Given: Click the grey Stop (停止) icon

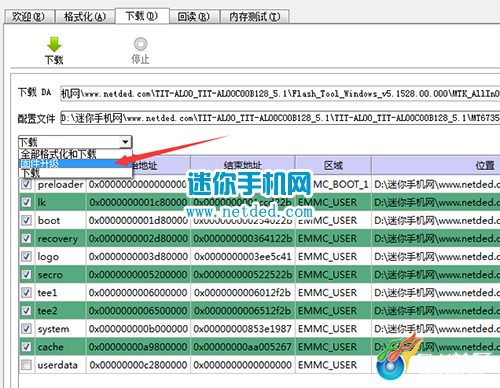Looking at the screenshot, I should 140,44.
